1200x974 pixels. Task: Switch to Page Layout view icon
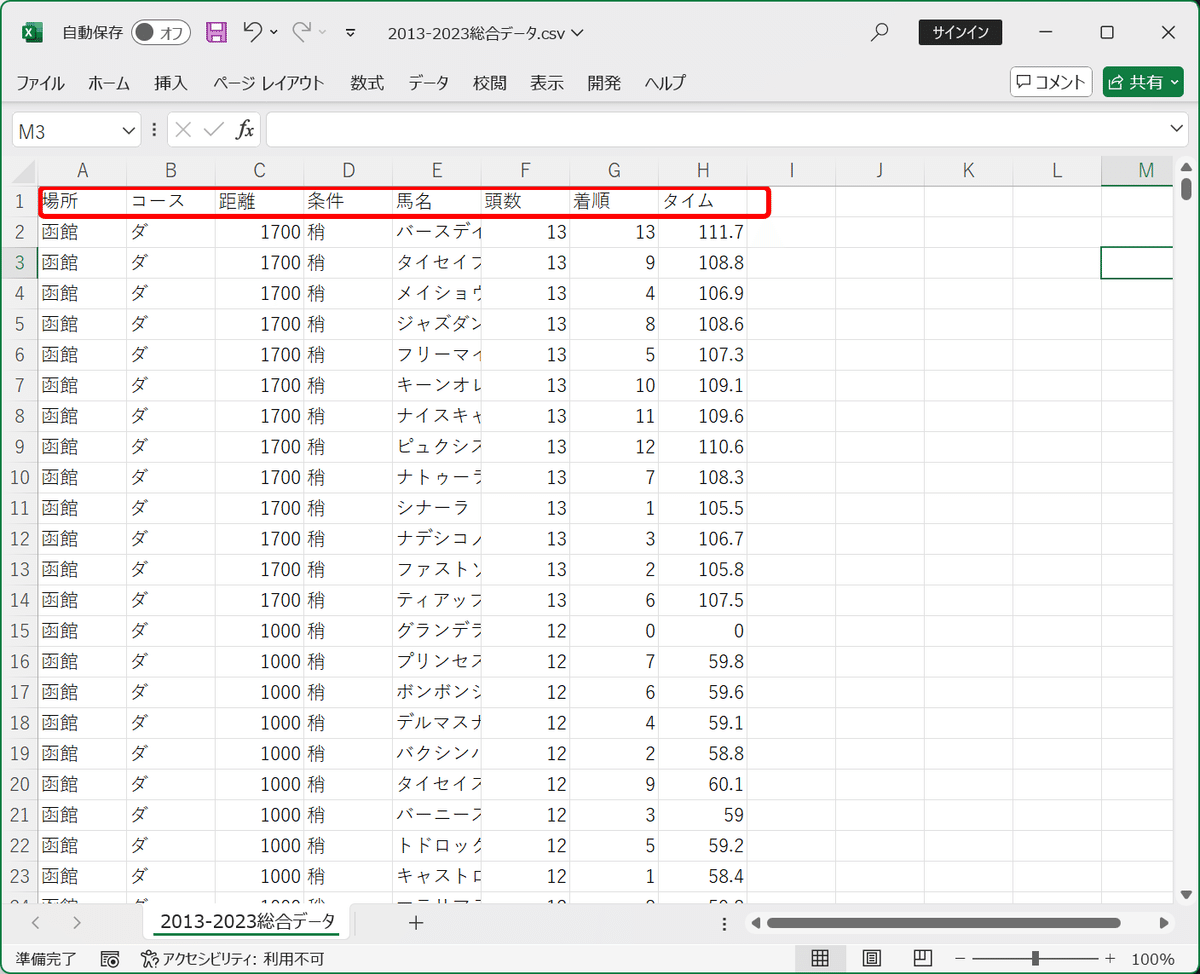pyautogui.click(x=871, y=958)
